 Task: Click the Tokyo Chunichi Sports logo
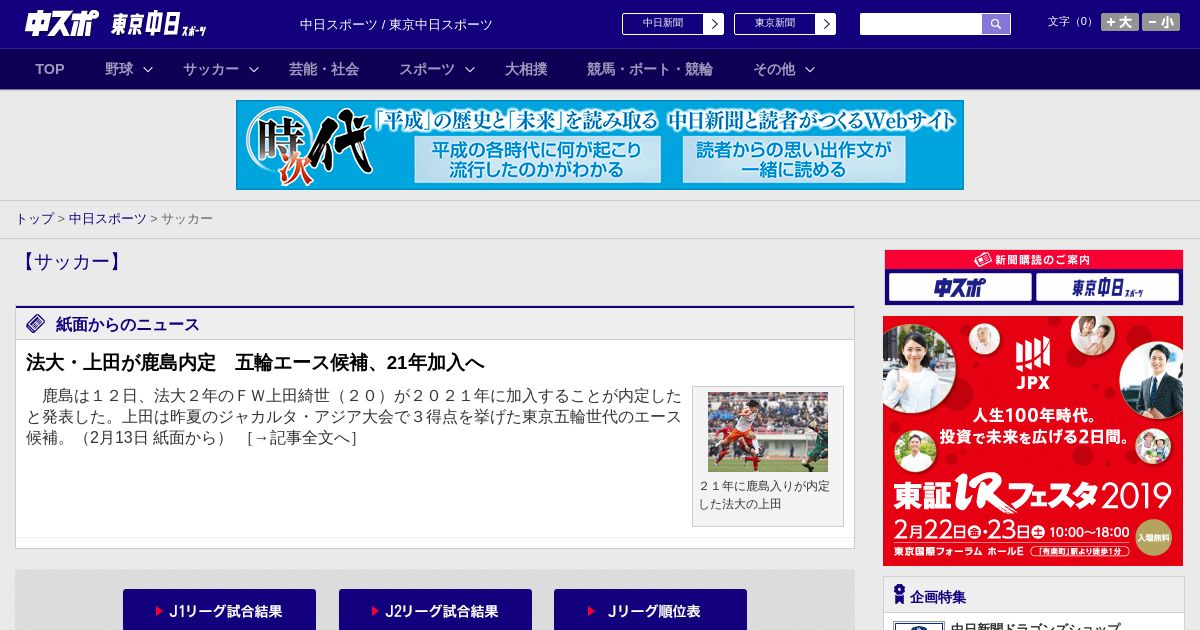[159, 24]
